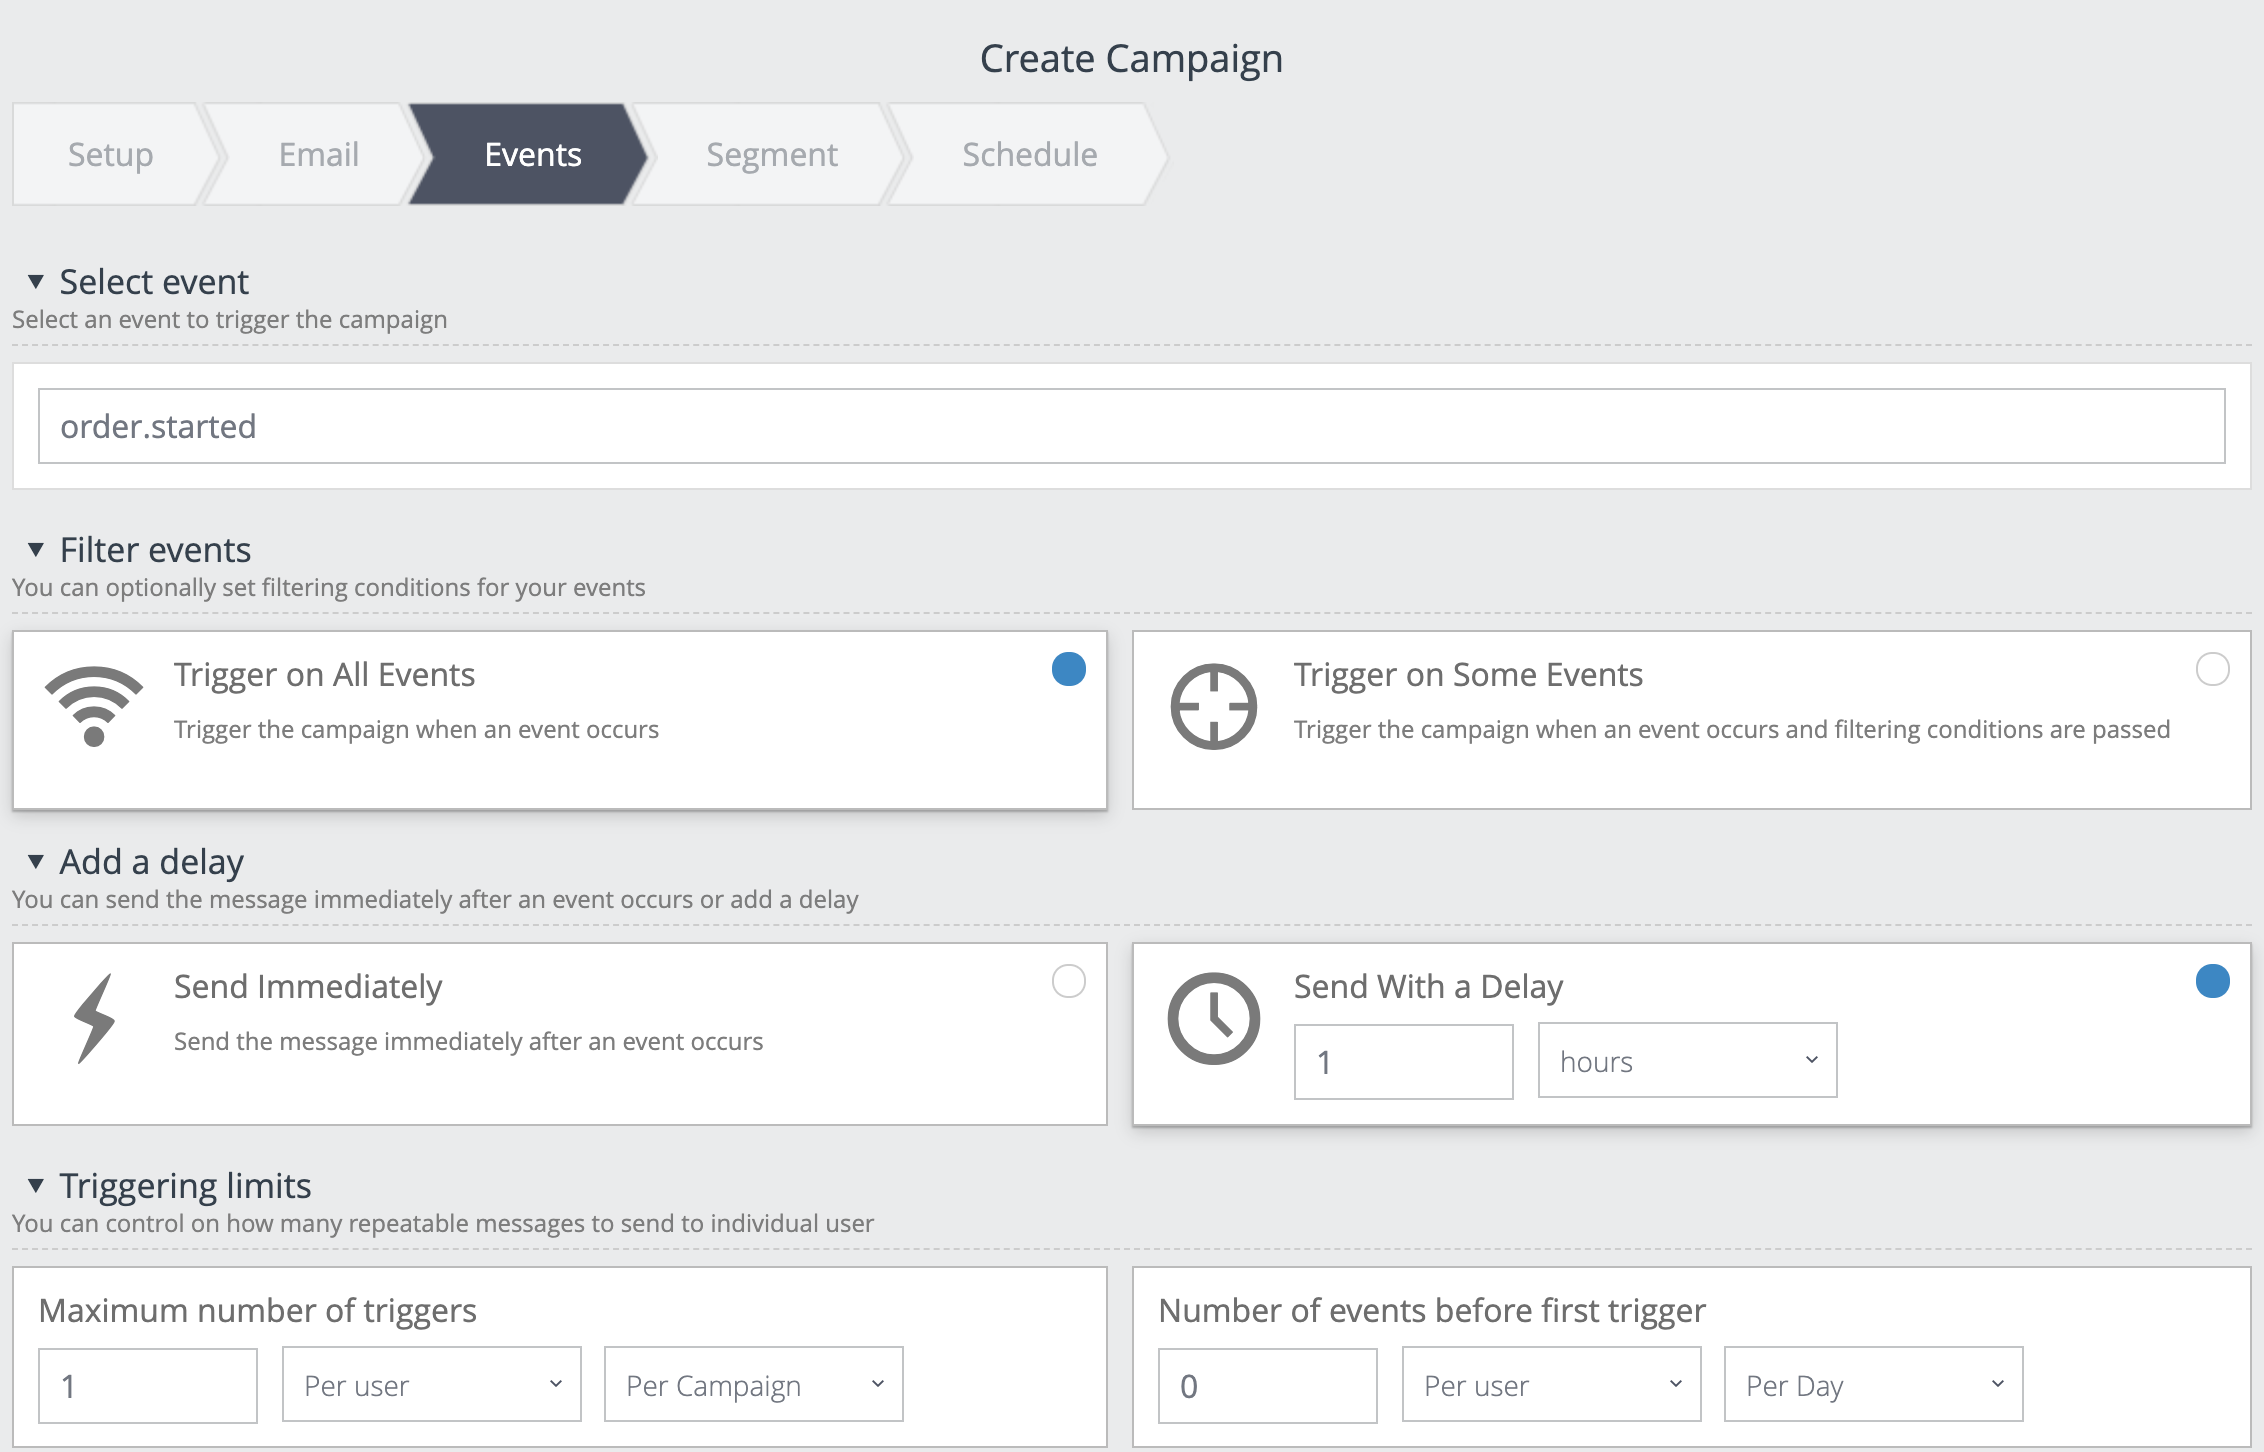Select the Trigger on Some Events radio button

(2212, 669)
